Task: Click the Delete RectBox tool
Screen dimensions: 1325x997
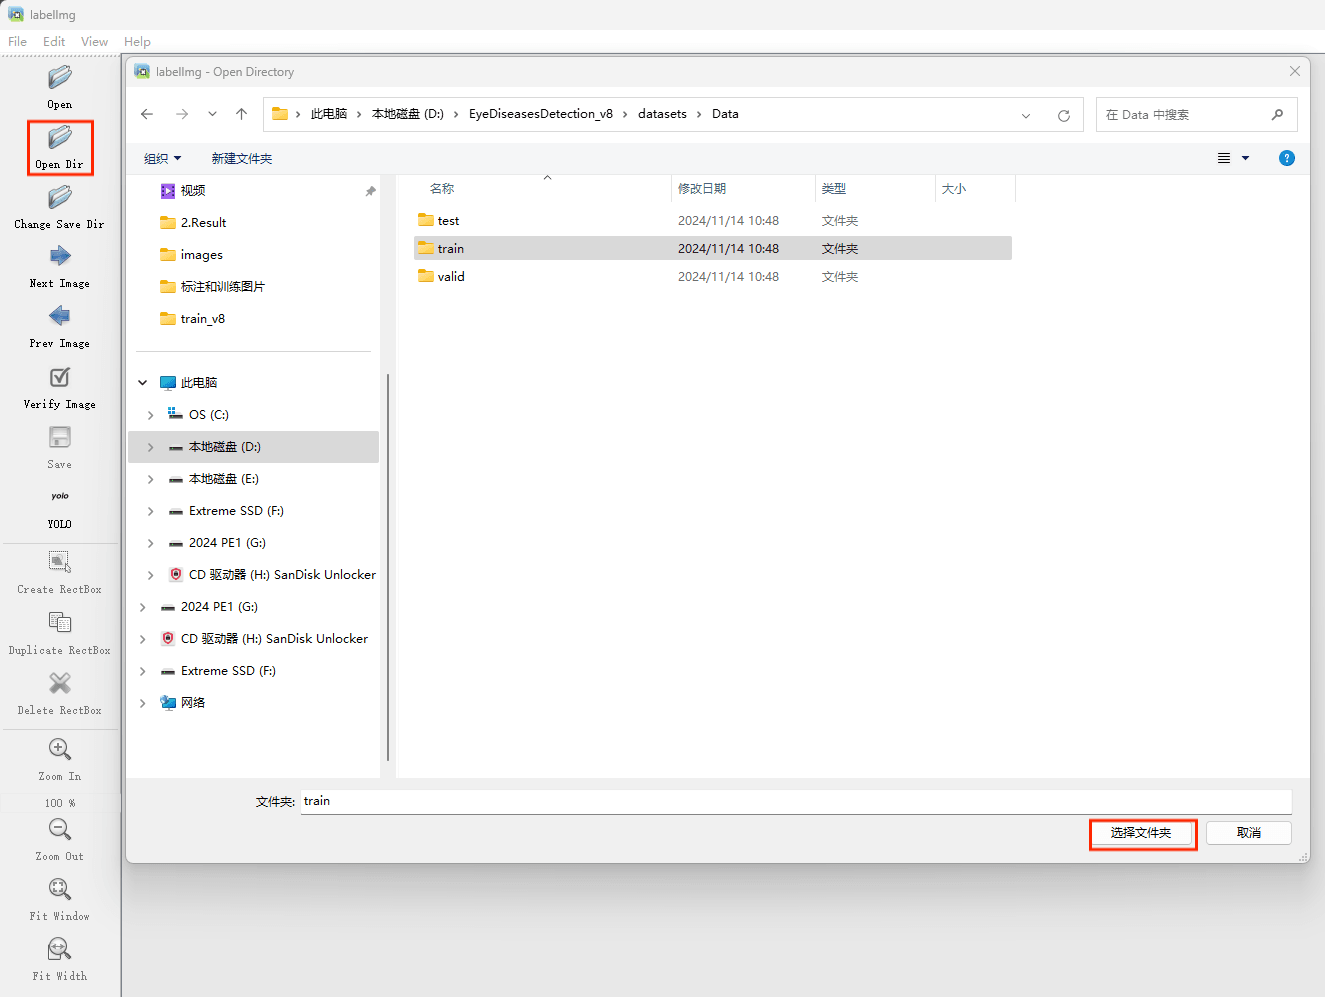Action: point(60,683)
